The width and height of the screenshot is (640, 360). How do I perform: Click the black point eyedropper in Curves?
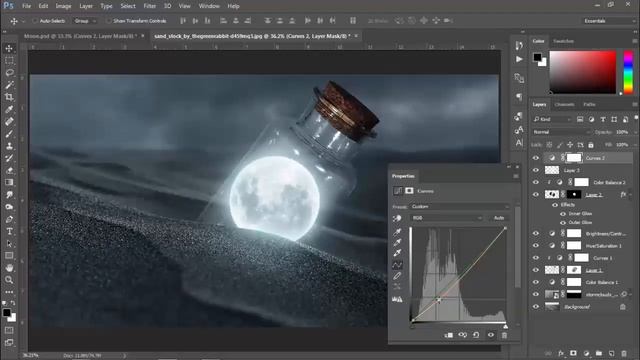point(397,232)
